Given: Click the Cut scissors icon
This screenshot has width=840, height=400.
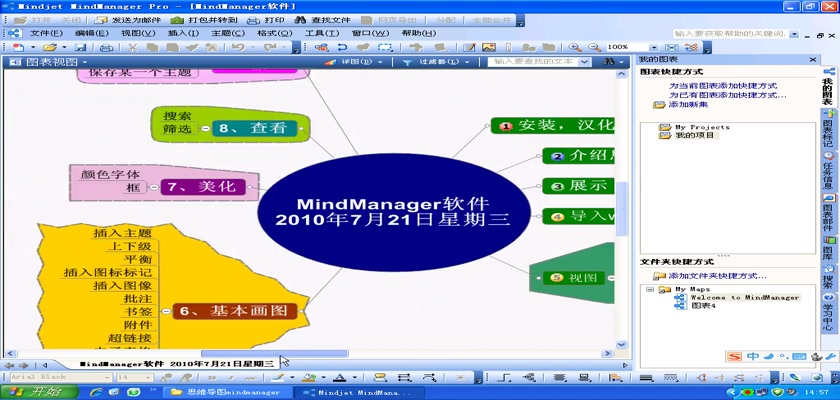Looking at the screenshot, I should point(132,47).
